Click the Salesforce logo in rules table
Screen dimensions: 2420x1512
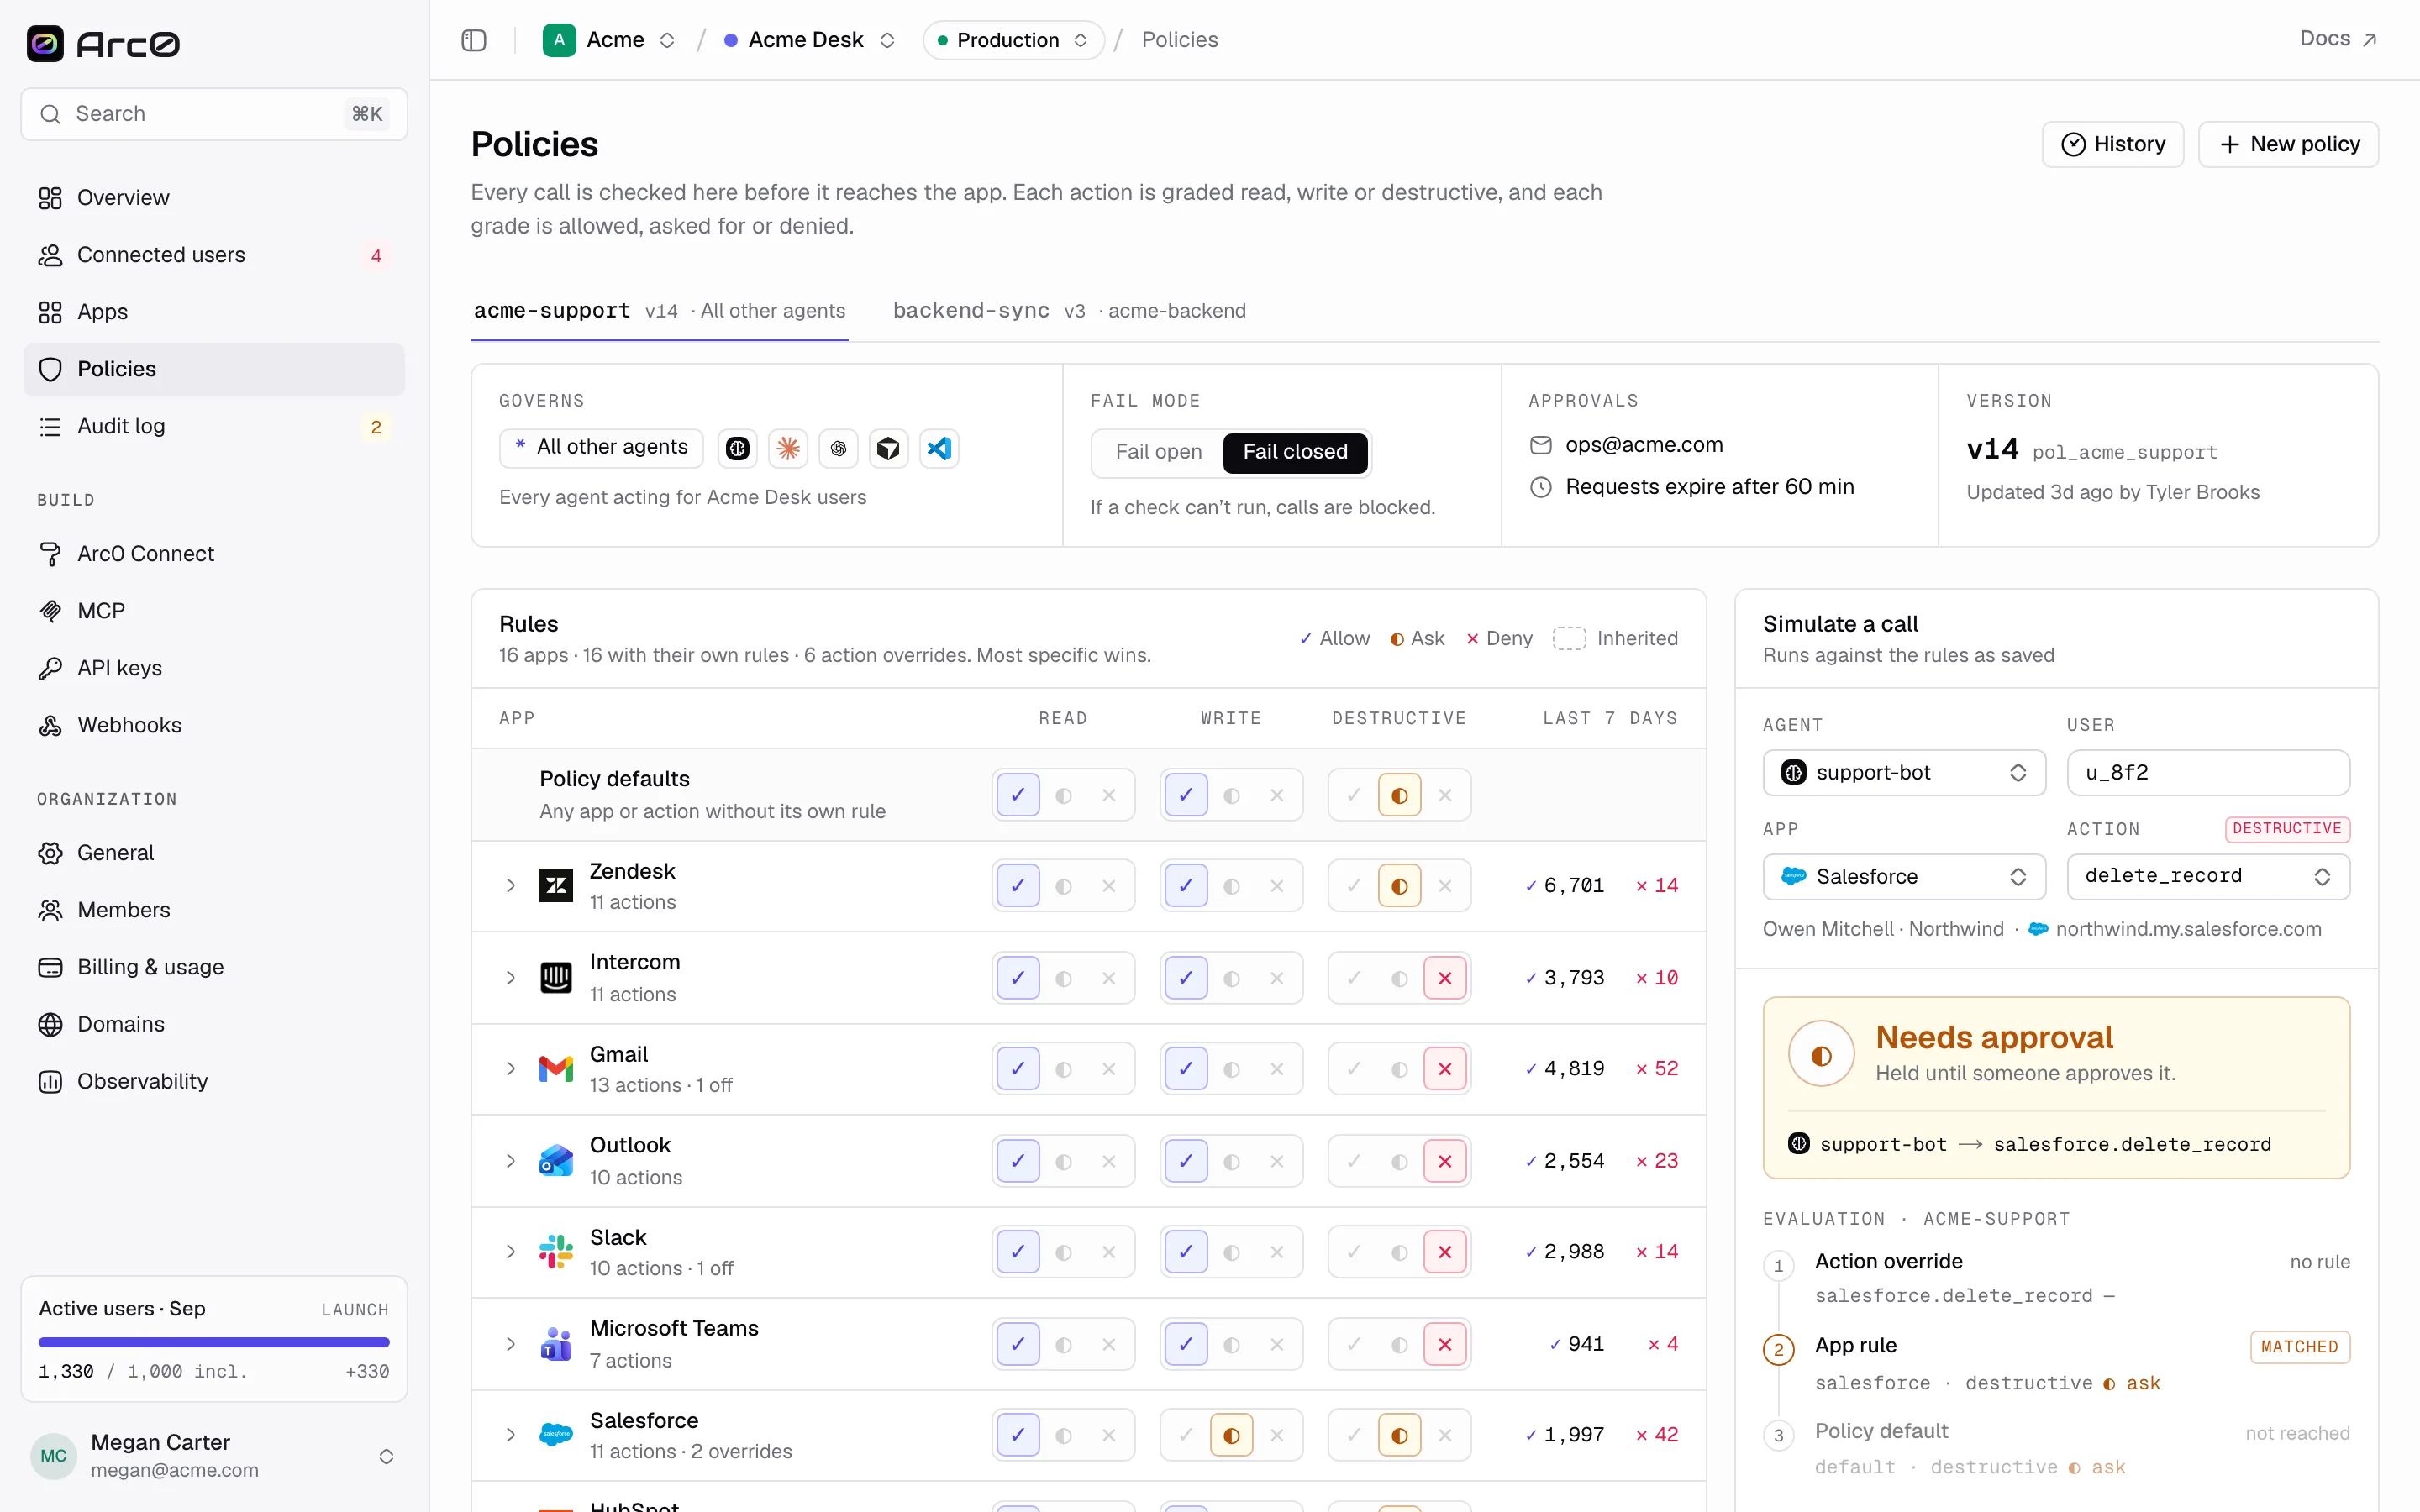coord(556,1435)
